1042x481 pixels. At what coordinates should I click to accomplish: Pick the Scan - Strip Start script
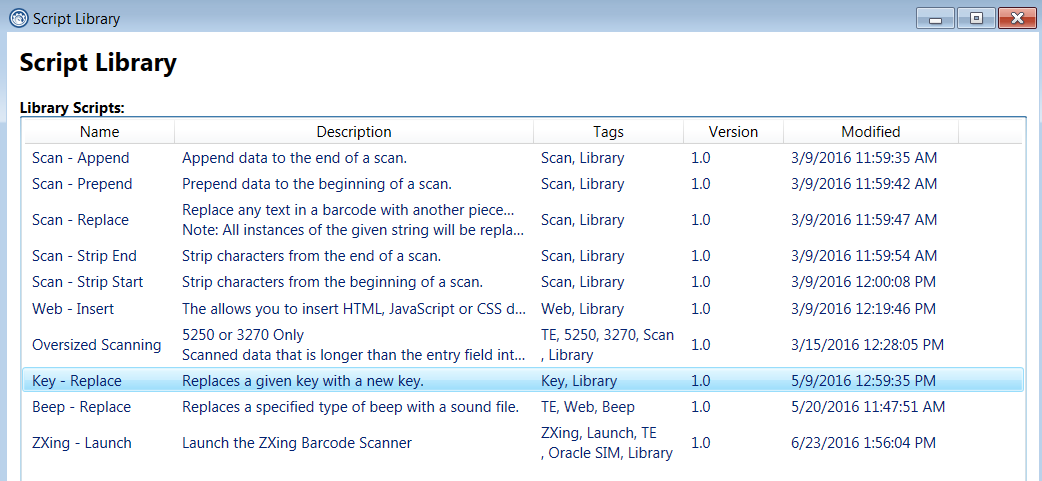(x=87, y=282)
